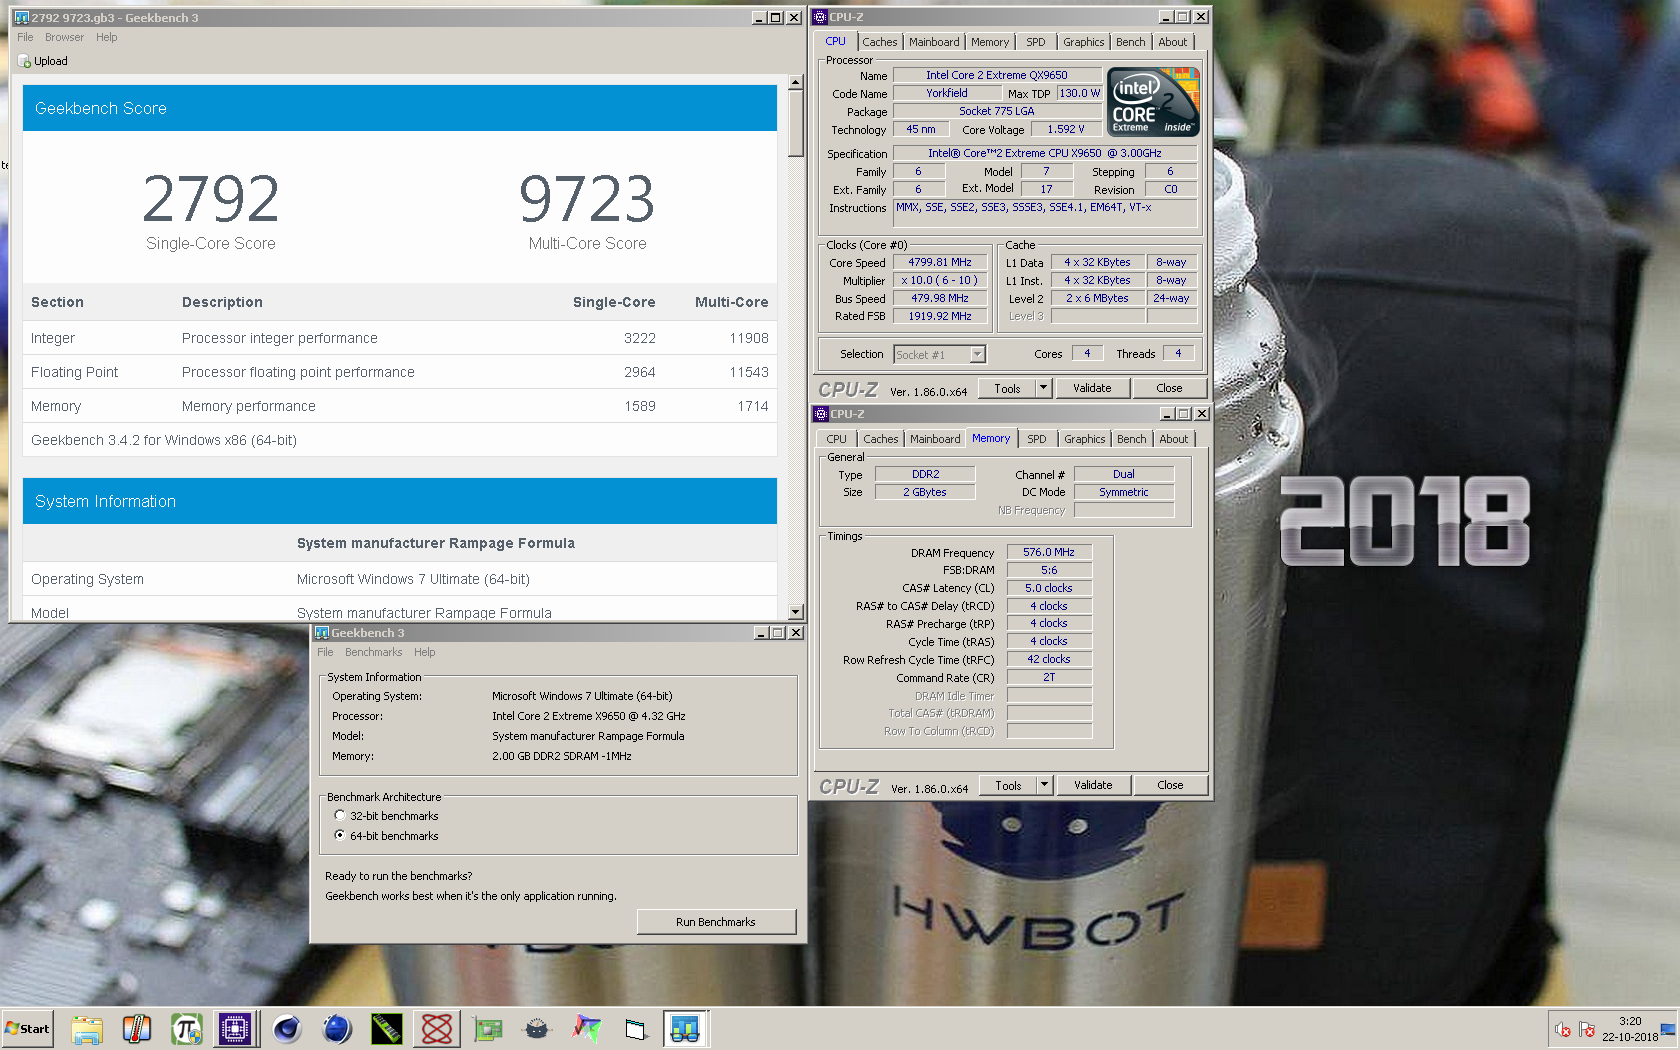Switch to CPU tab in lower CPU-Z
The height and width of the screenshot is (1050, 1680).
click(x=836, y=439)
